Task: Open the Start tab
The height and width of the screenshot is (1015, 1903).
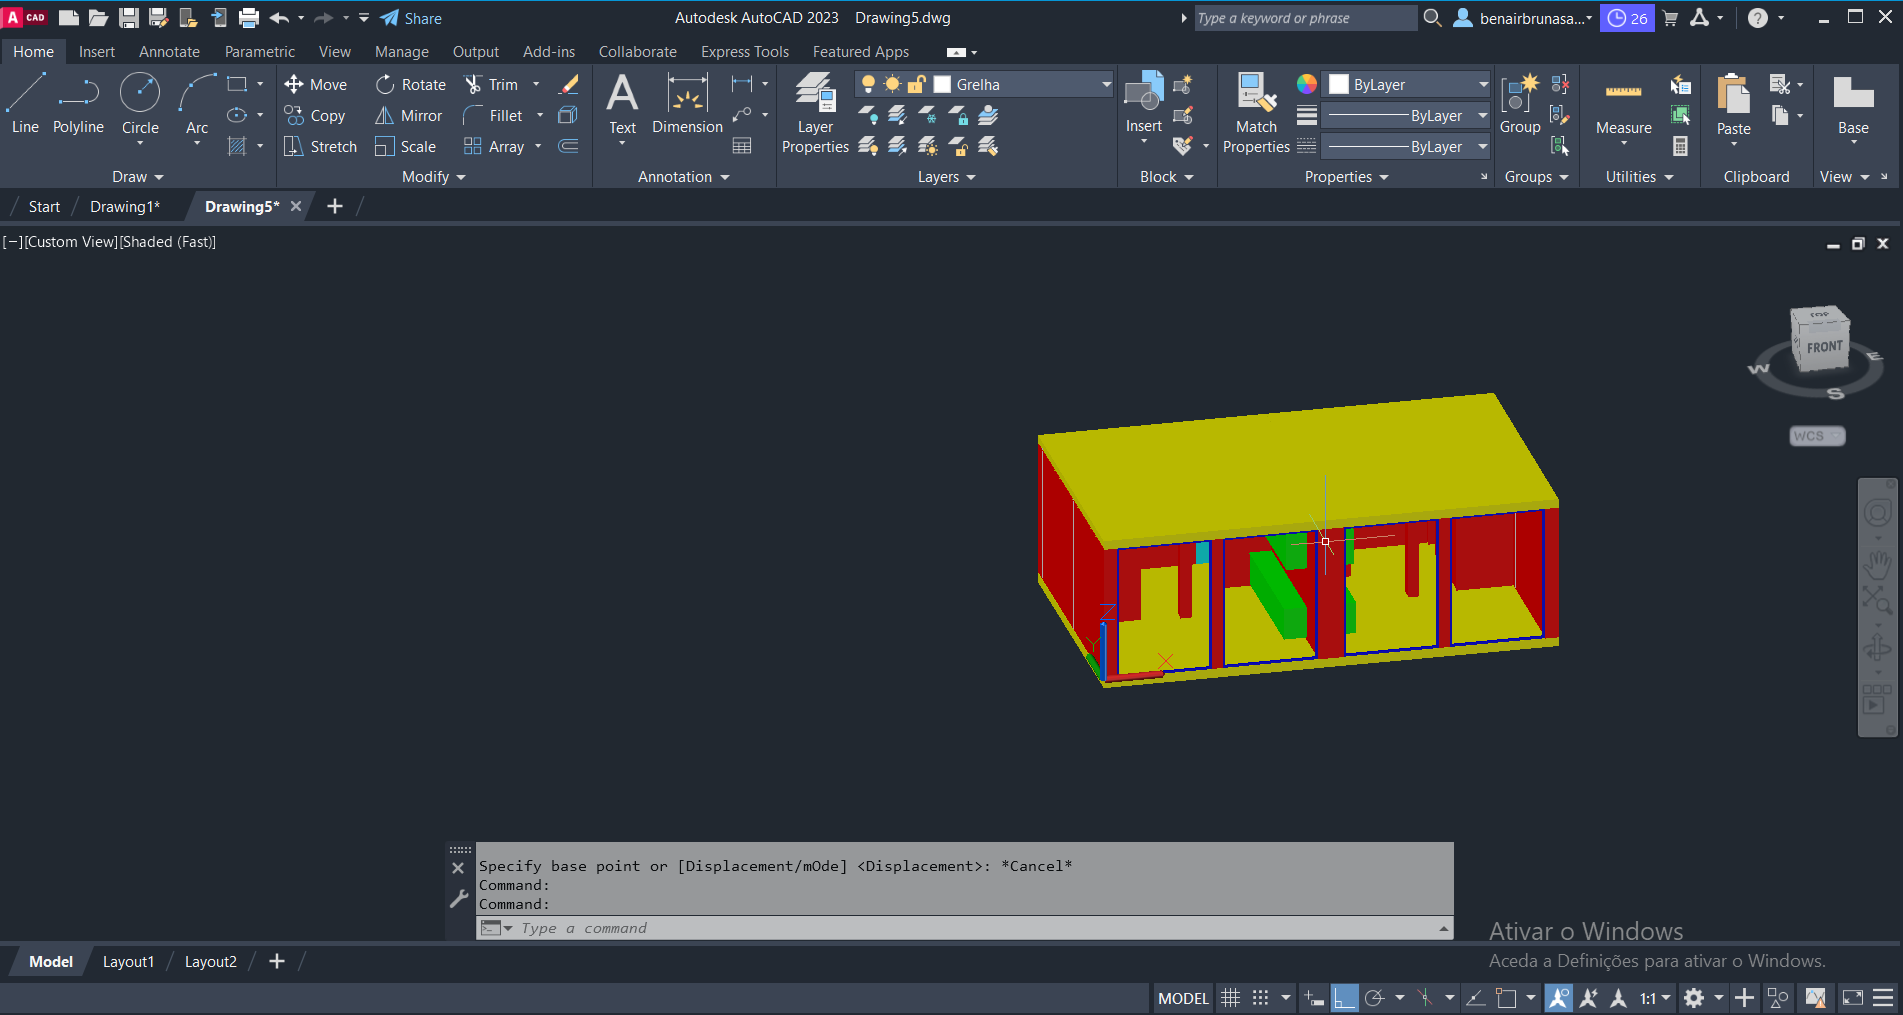Action: coord(44,207)
